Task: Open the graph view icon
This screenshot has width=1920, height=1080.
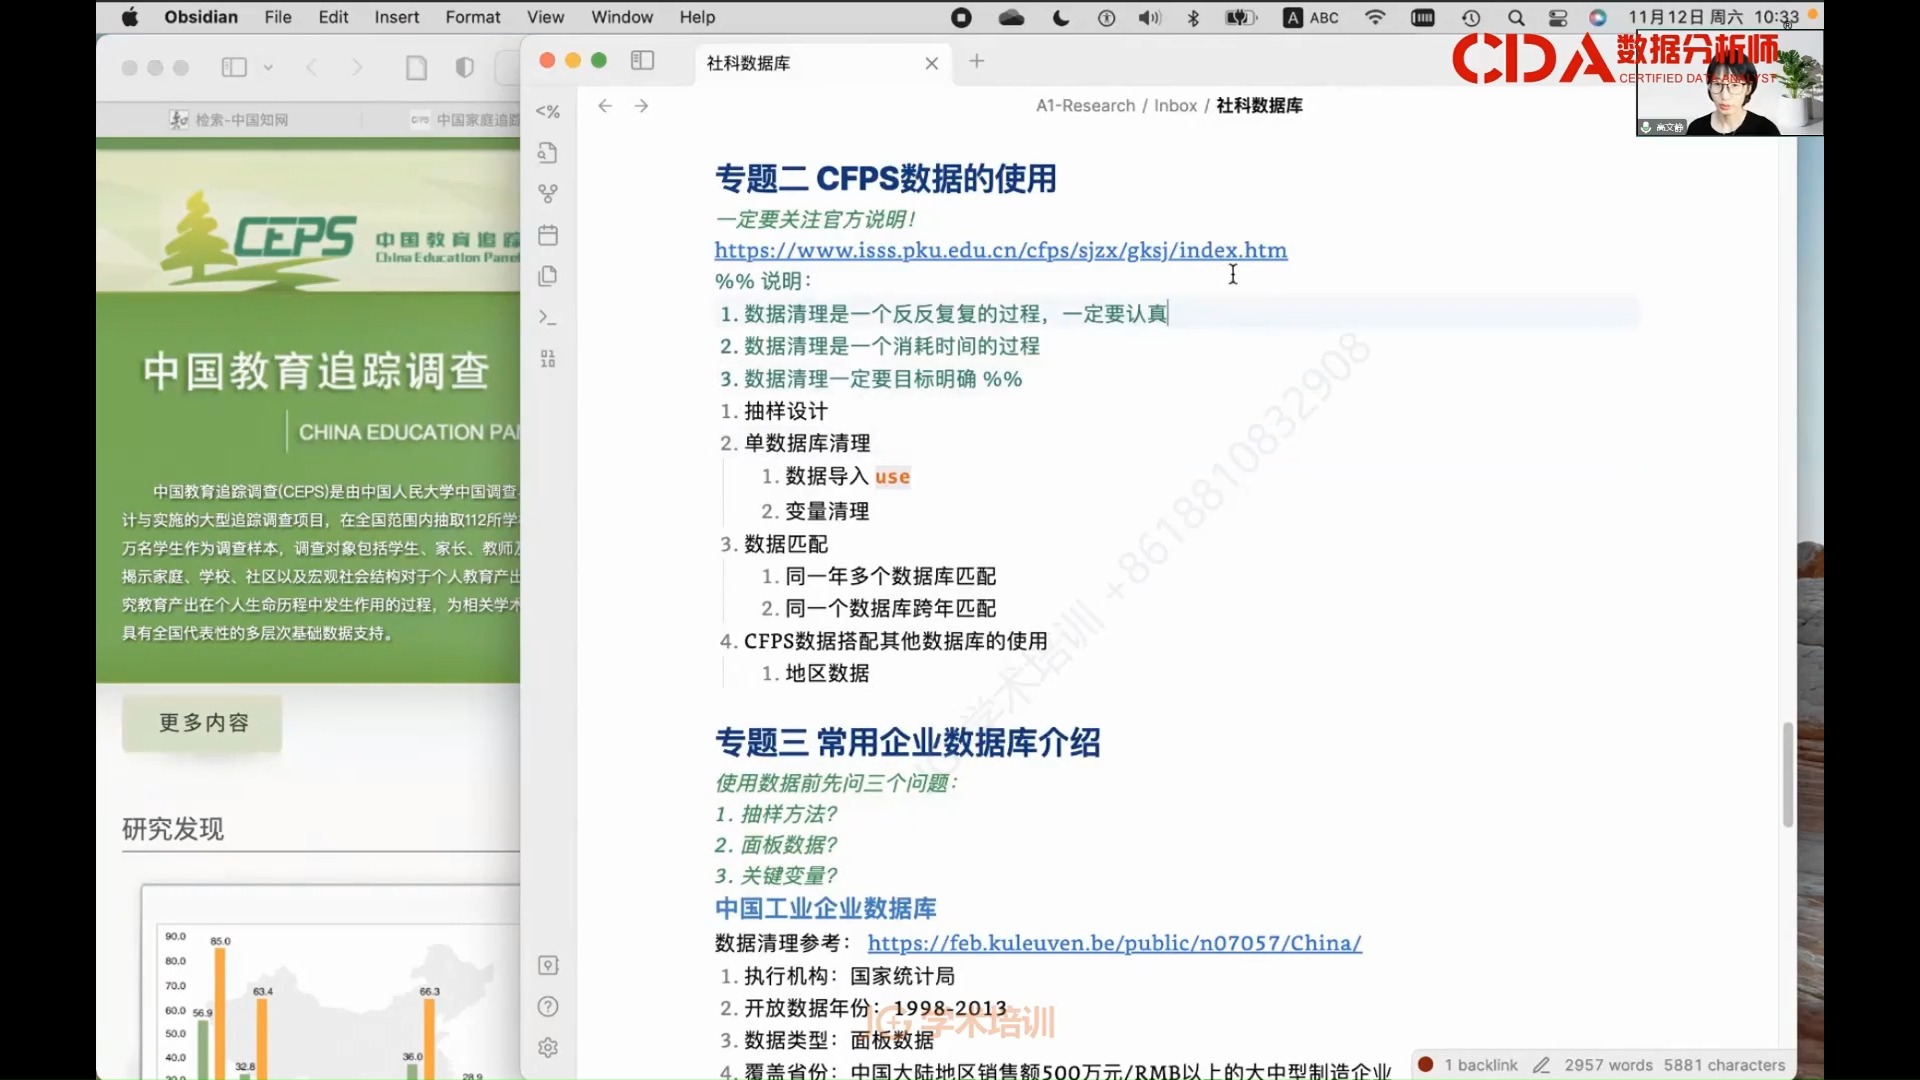Action: pos(547,193)
